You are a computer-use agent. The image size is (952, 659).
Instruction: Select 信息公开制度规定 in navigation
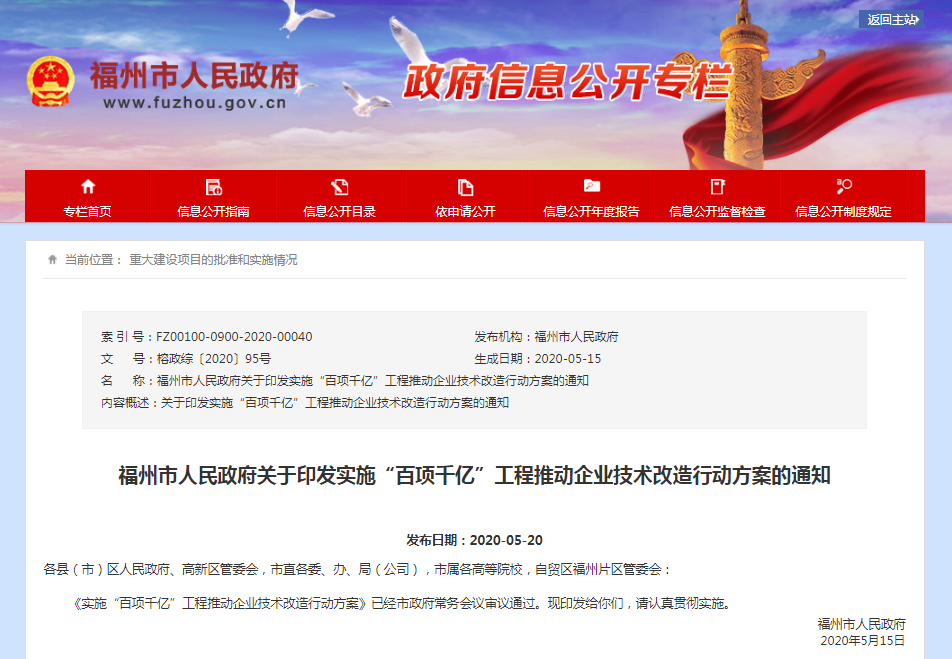point(843,212)
